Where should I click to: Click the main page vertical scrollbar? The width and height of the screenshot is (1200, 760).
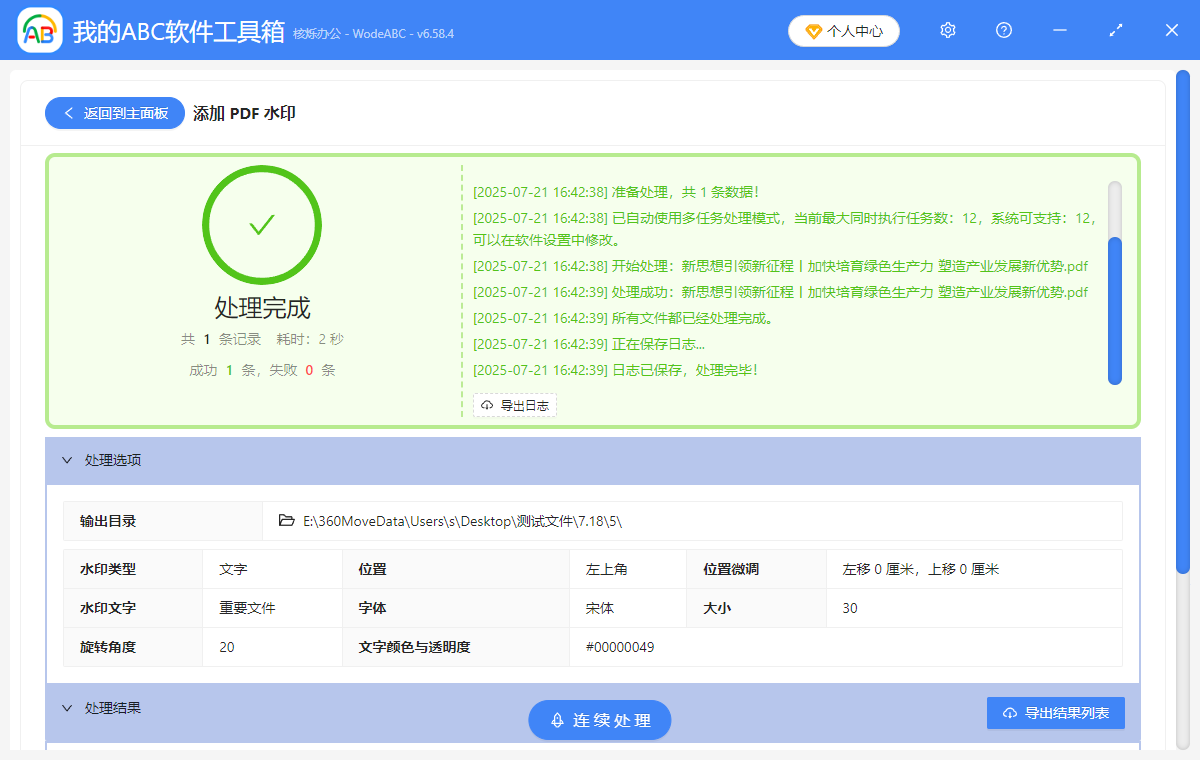pyautogui.click(x=1183, y=320)
